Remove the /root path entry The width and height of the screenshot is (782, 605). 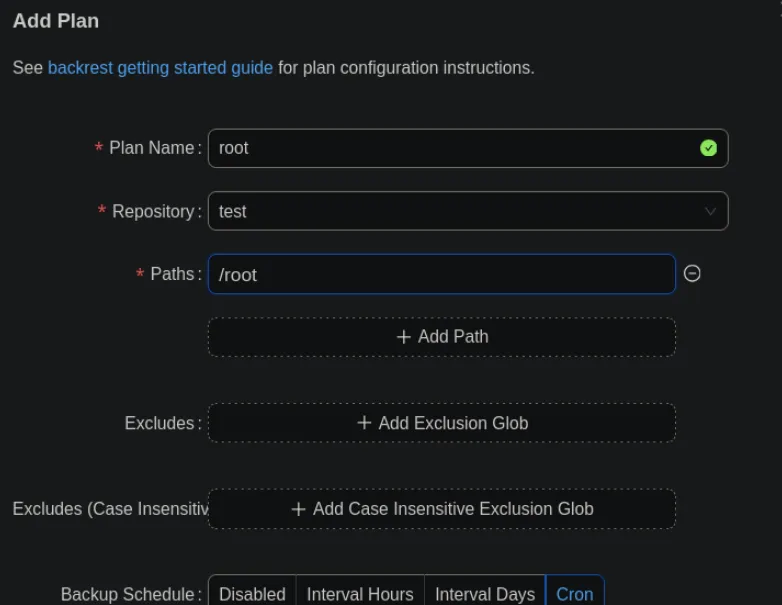point(692,273)
